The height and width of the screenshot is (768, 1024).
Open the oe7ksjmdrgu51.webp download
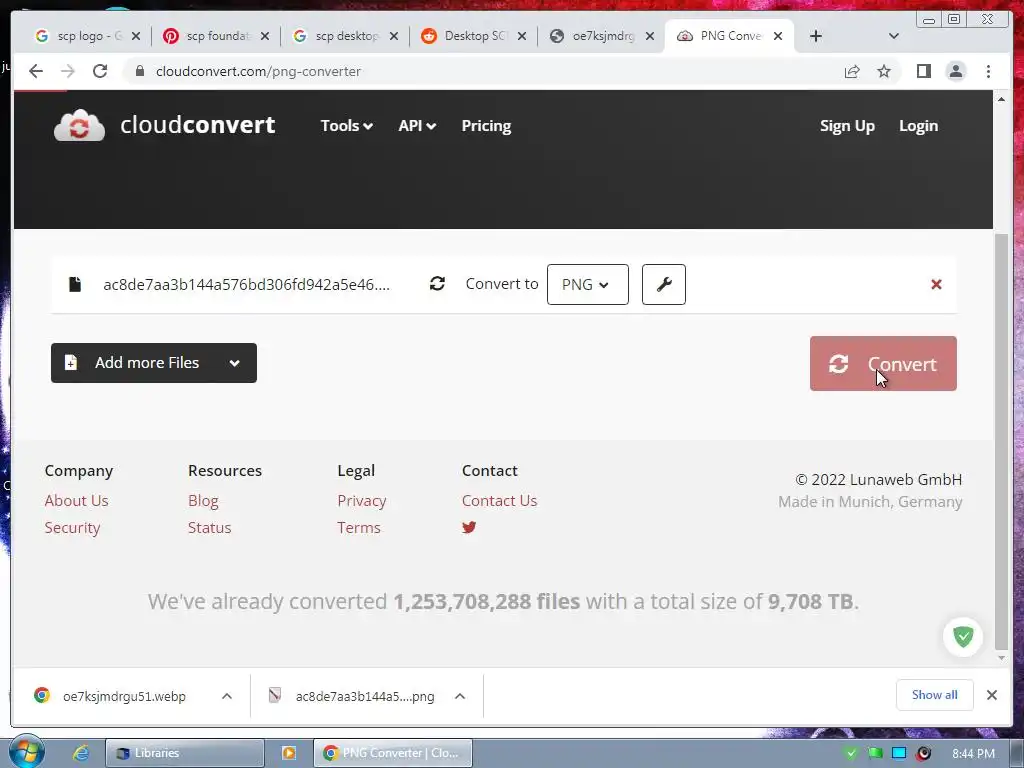[x=124, y=696]
